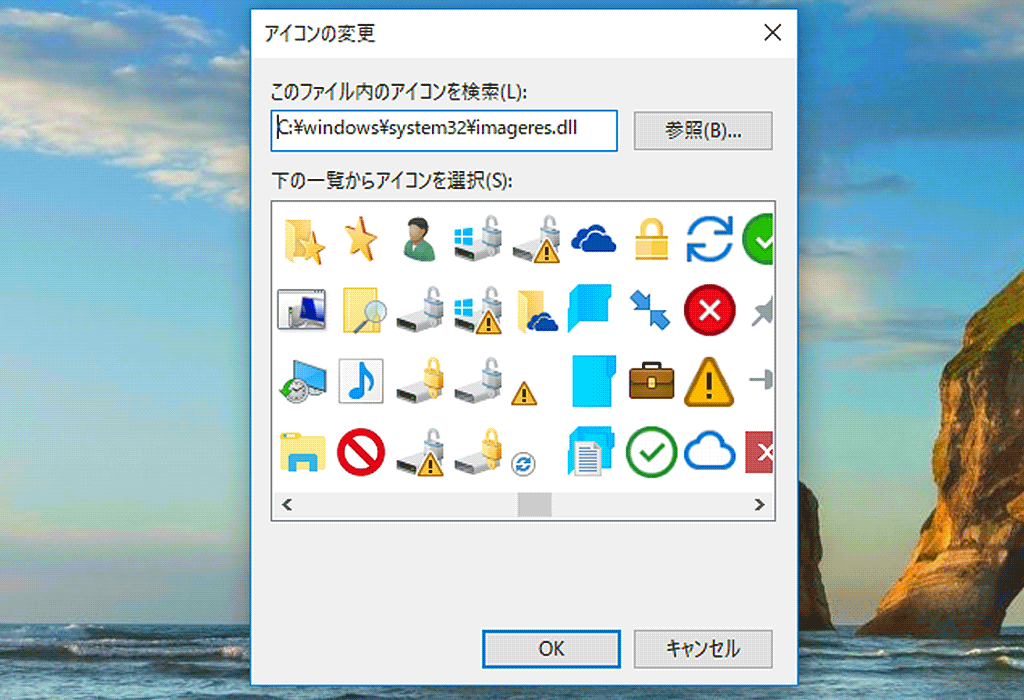Click the horizontal scrollbar thumb
The image size is (1024, 700).
pyautogui.click(x=534, y=504)
